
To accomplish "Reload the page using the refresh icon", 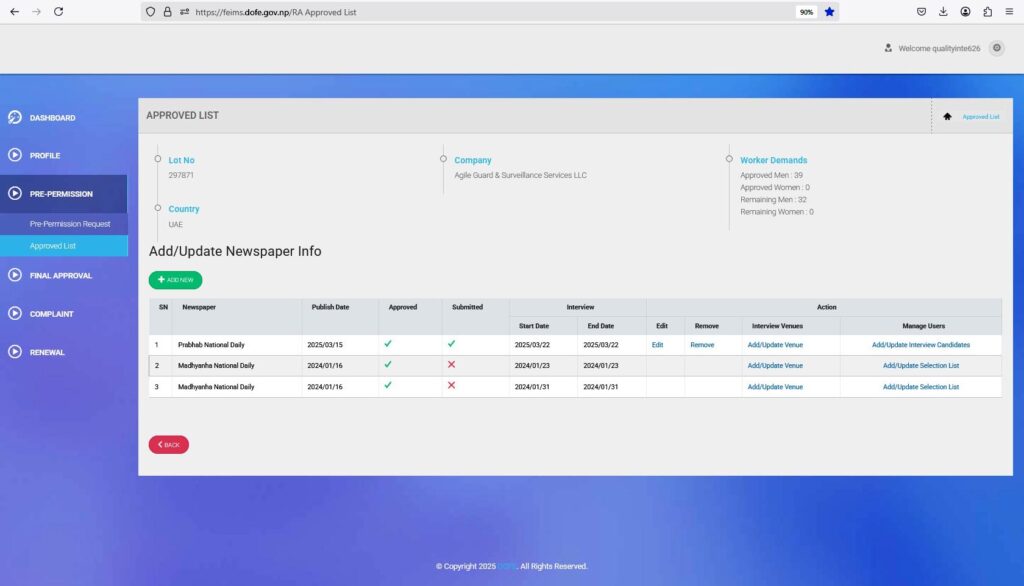I will [59, 12].
